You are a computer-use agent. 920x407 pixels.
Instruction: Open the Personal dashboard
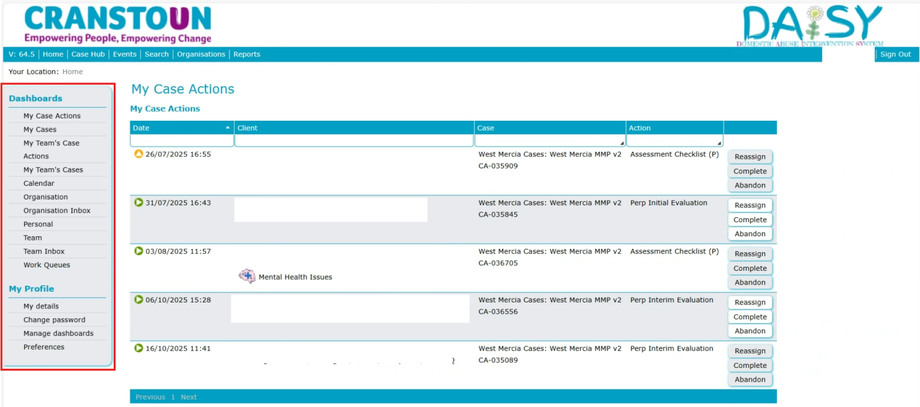pos(38,224)
